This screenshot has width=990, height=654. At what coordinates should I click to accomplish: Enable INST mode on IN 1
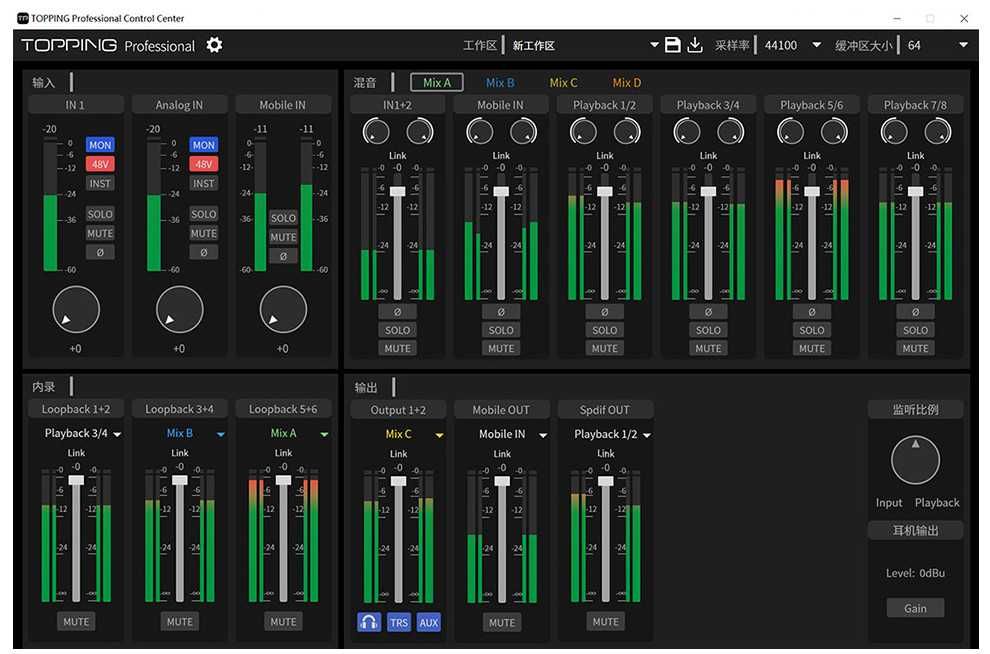coord(100,183)
